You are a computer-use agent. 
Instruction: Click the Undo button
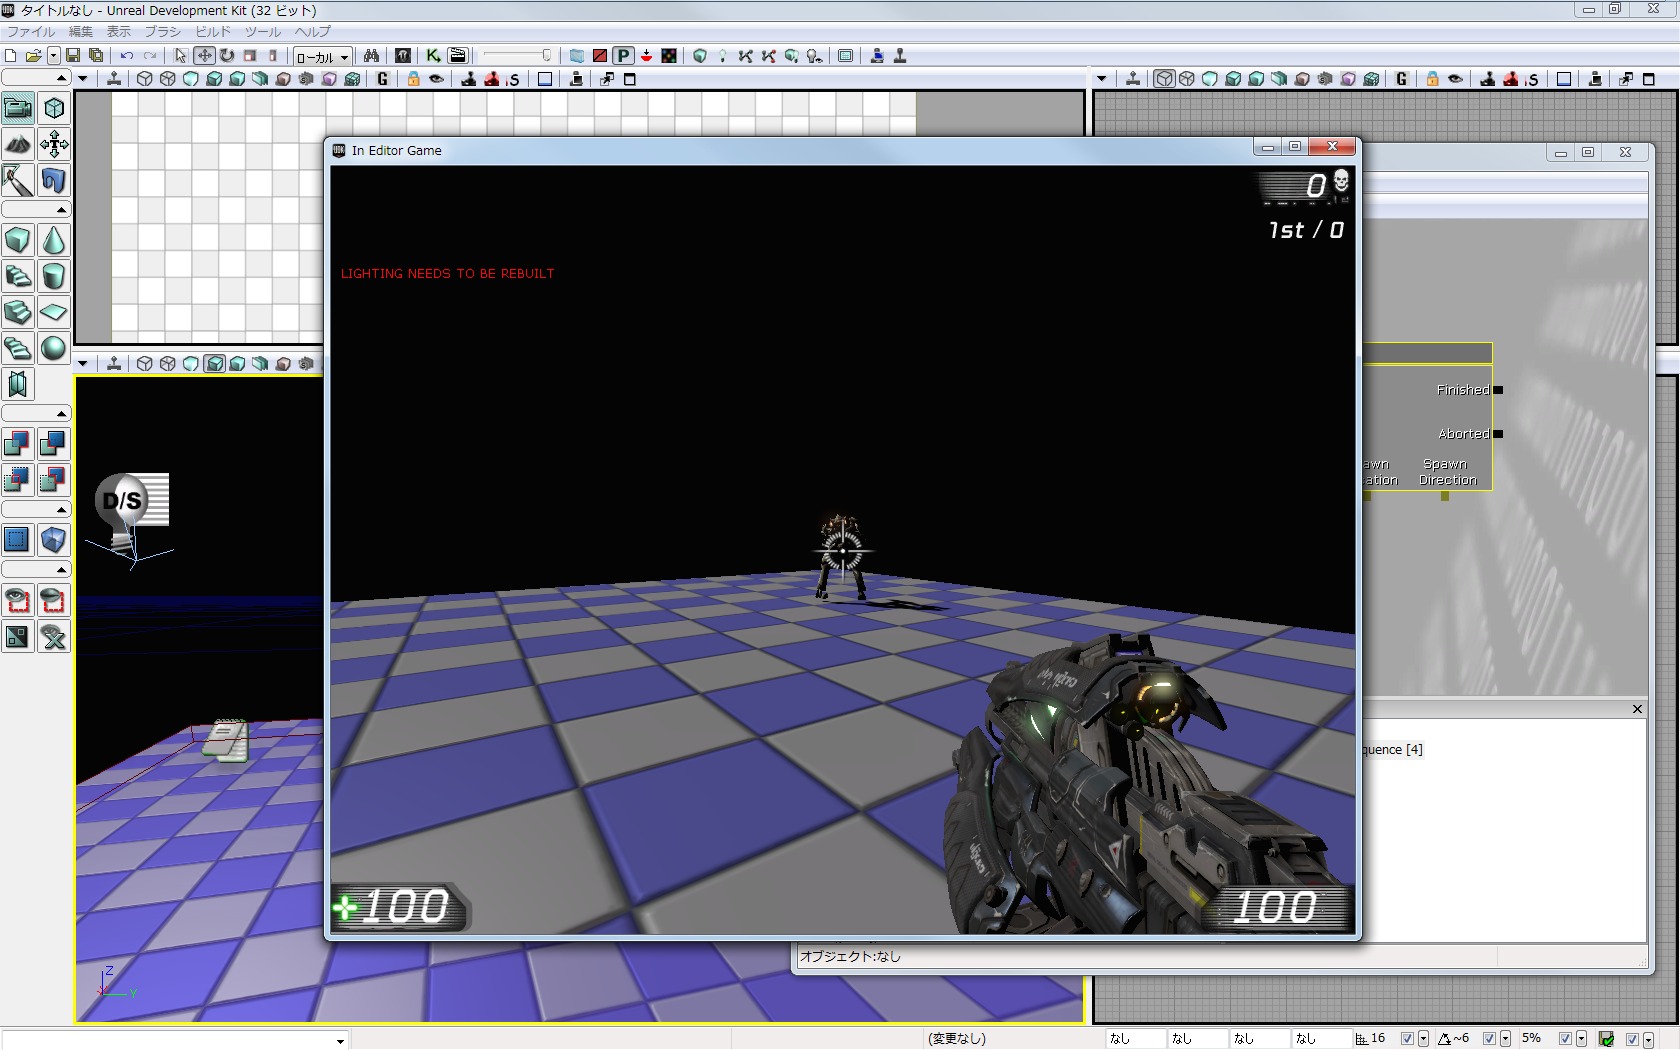coord(127,56)
